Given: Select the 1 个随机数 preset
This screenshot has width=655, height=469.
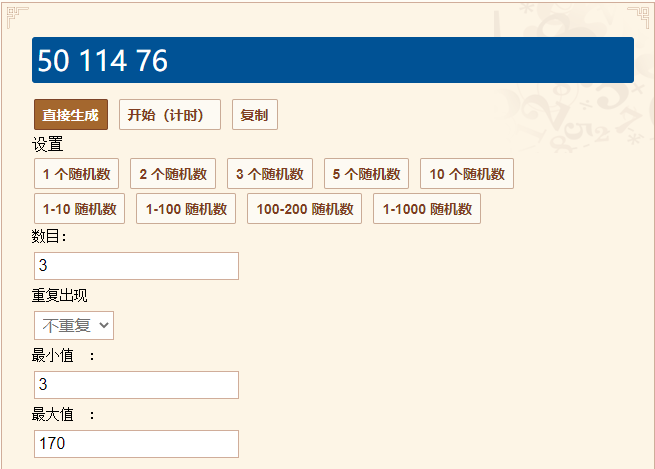Looking at the screenshot, I should click(76, 173).
